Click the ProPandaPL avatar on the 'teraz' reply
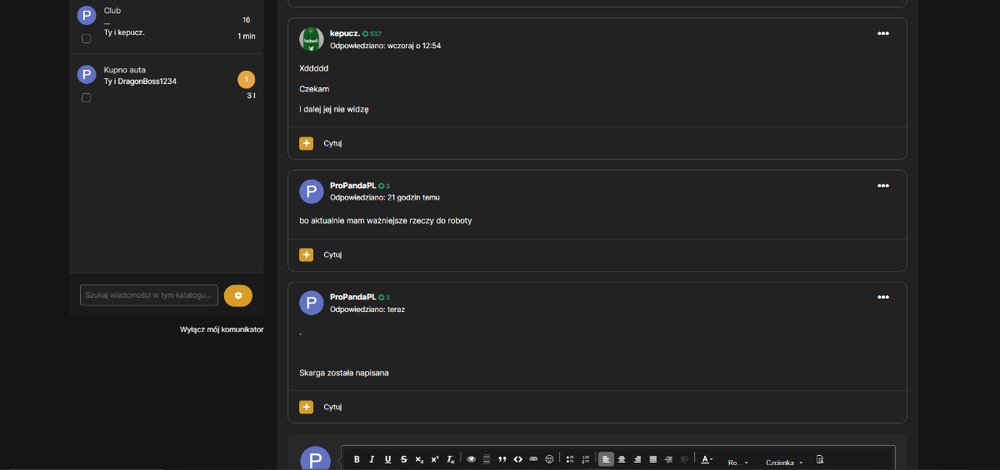The image size is (1000, 470). click(x=311, y=303)
